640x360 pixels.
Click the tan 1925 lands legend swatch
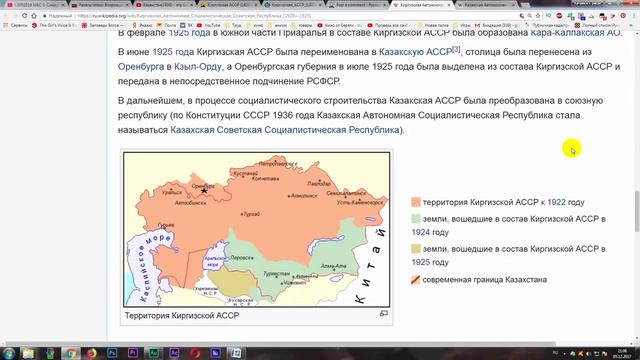point(416,249)
